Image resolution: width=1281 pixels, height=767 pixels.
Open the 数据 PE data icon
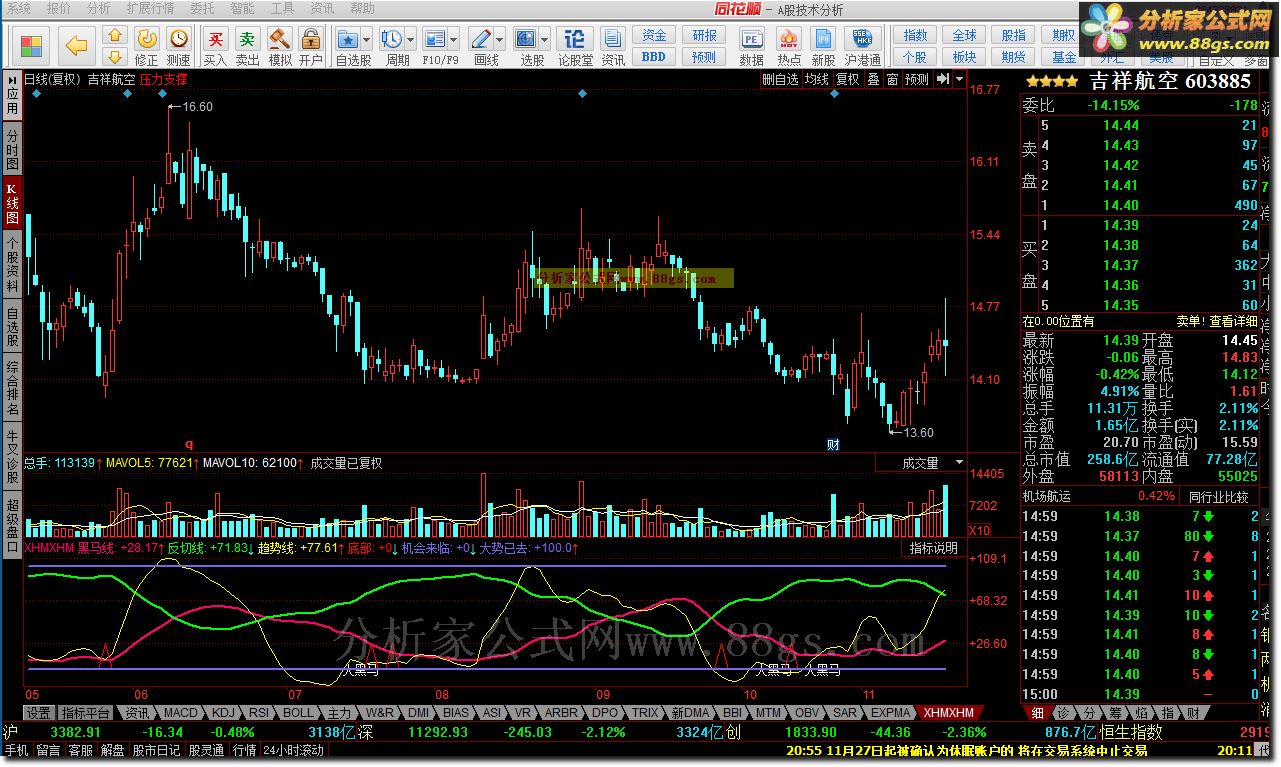click(x=752, y=39)
